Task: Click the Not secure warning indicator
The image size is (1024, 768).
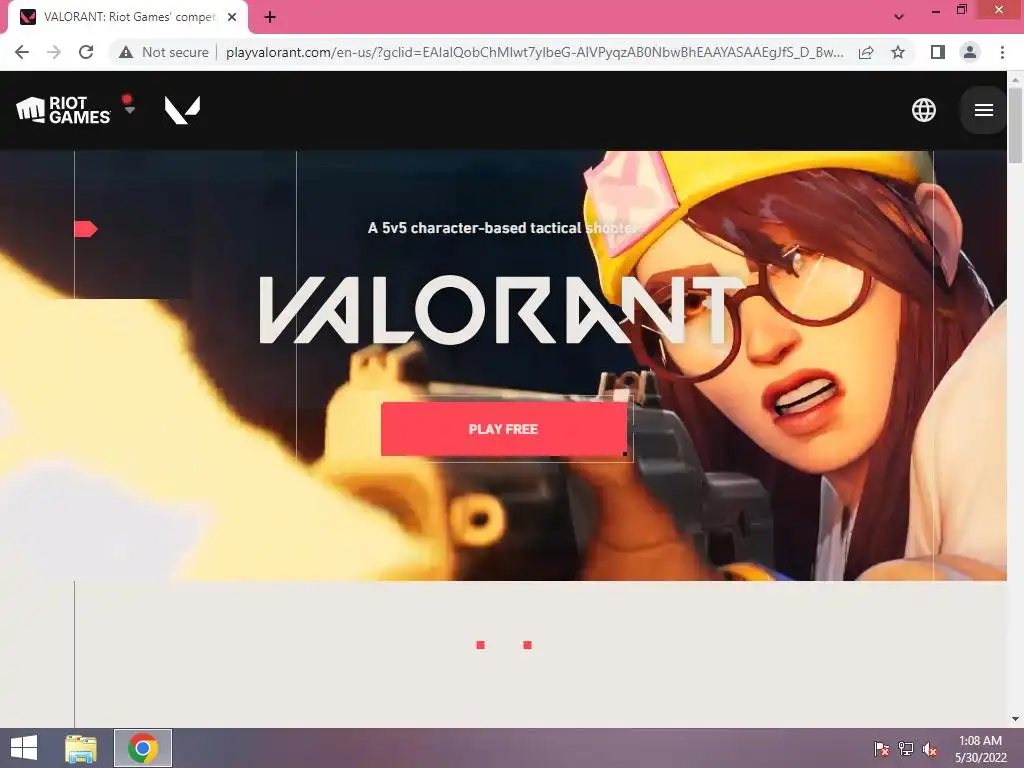Action: tap(163, 52)
